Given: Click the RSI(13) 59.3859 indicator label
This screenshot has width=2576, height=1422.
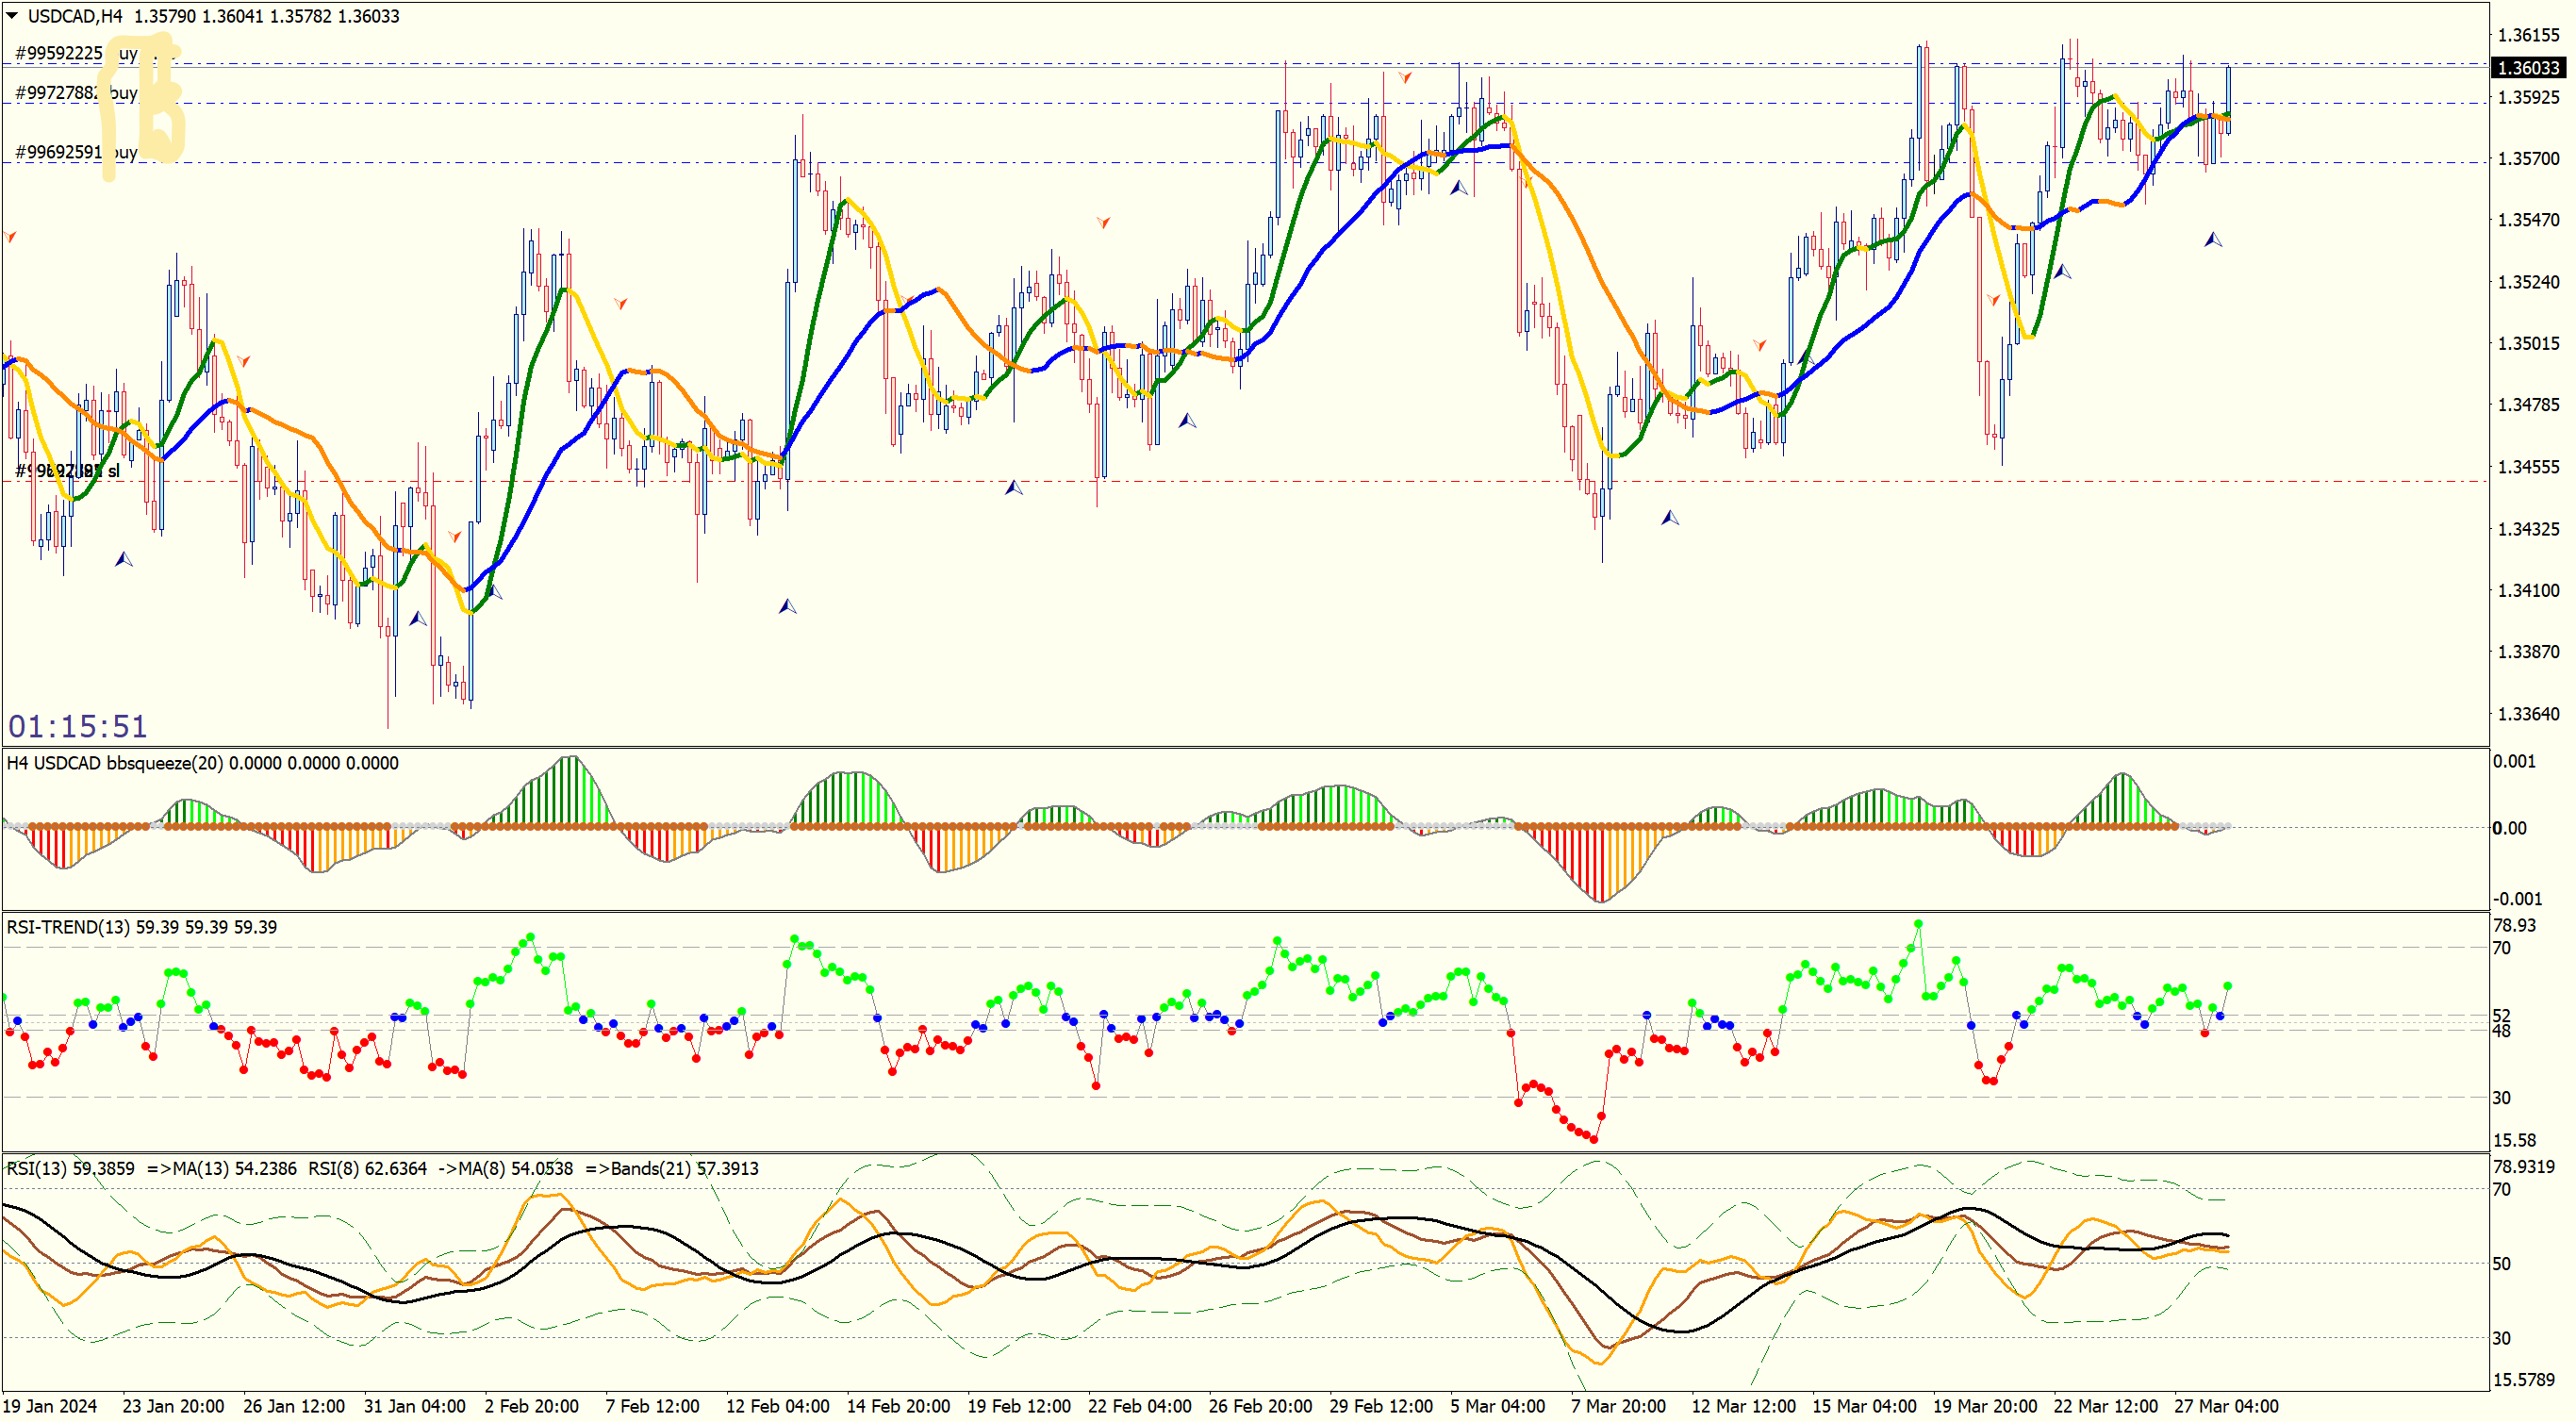Looking at the screenshot, I should 71,1168.
